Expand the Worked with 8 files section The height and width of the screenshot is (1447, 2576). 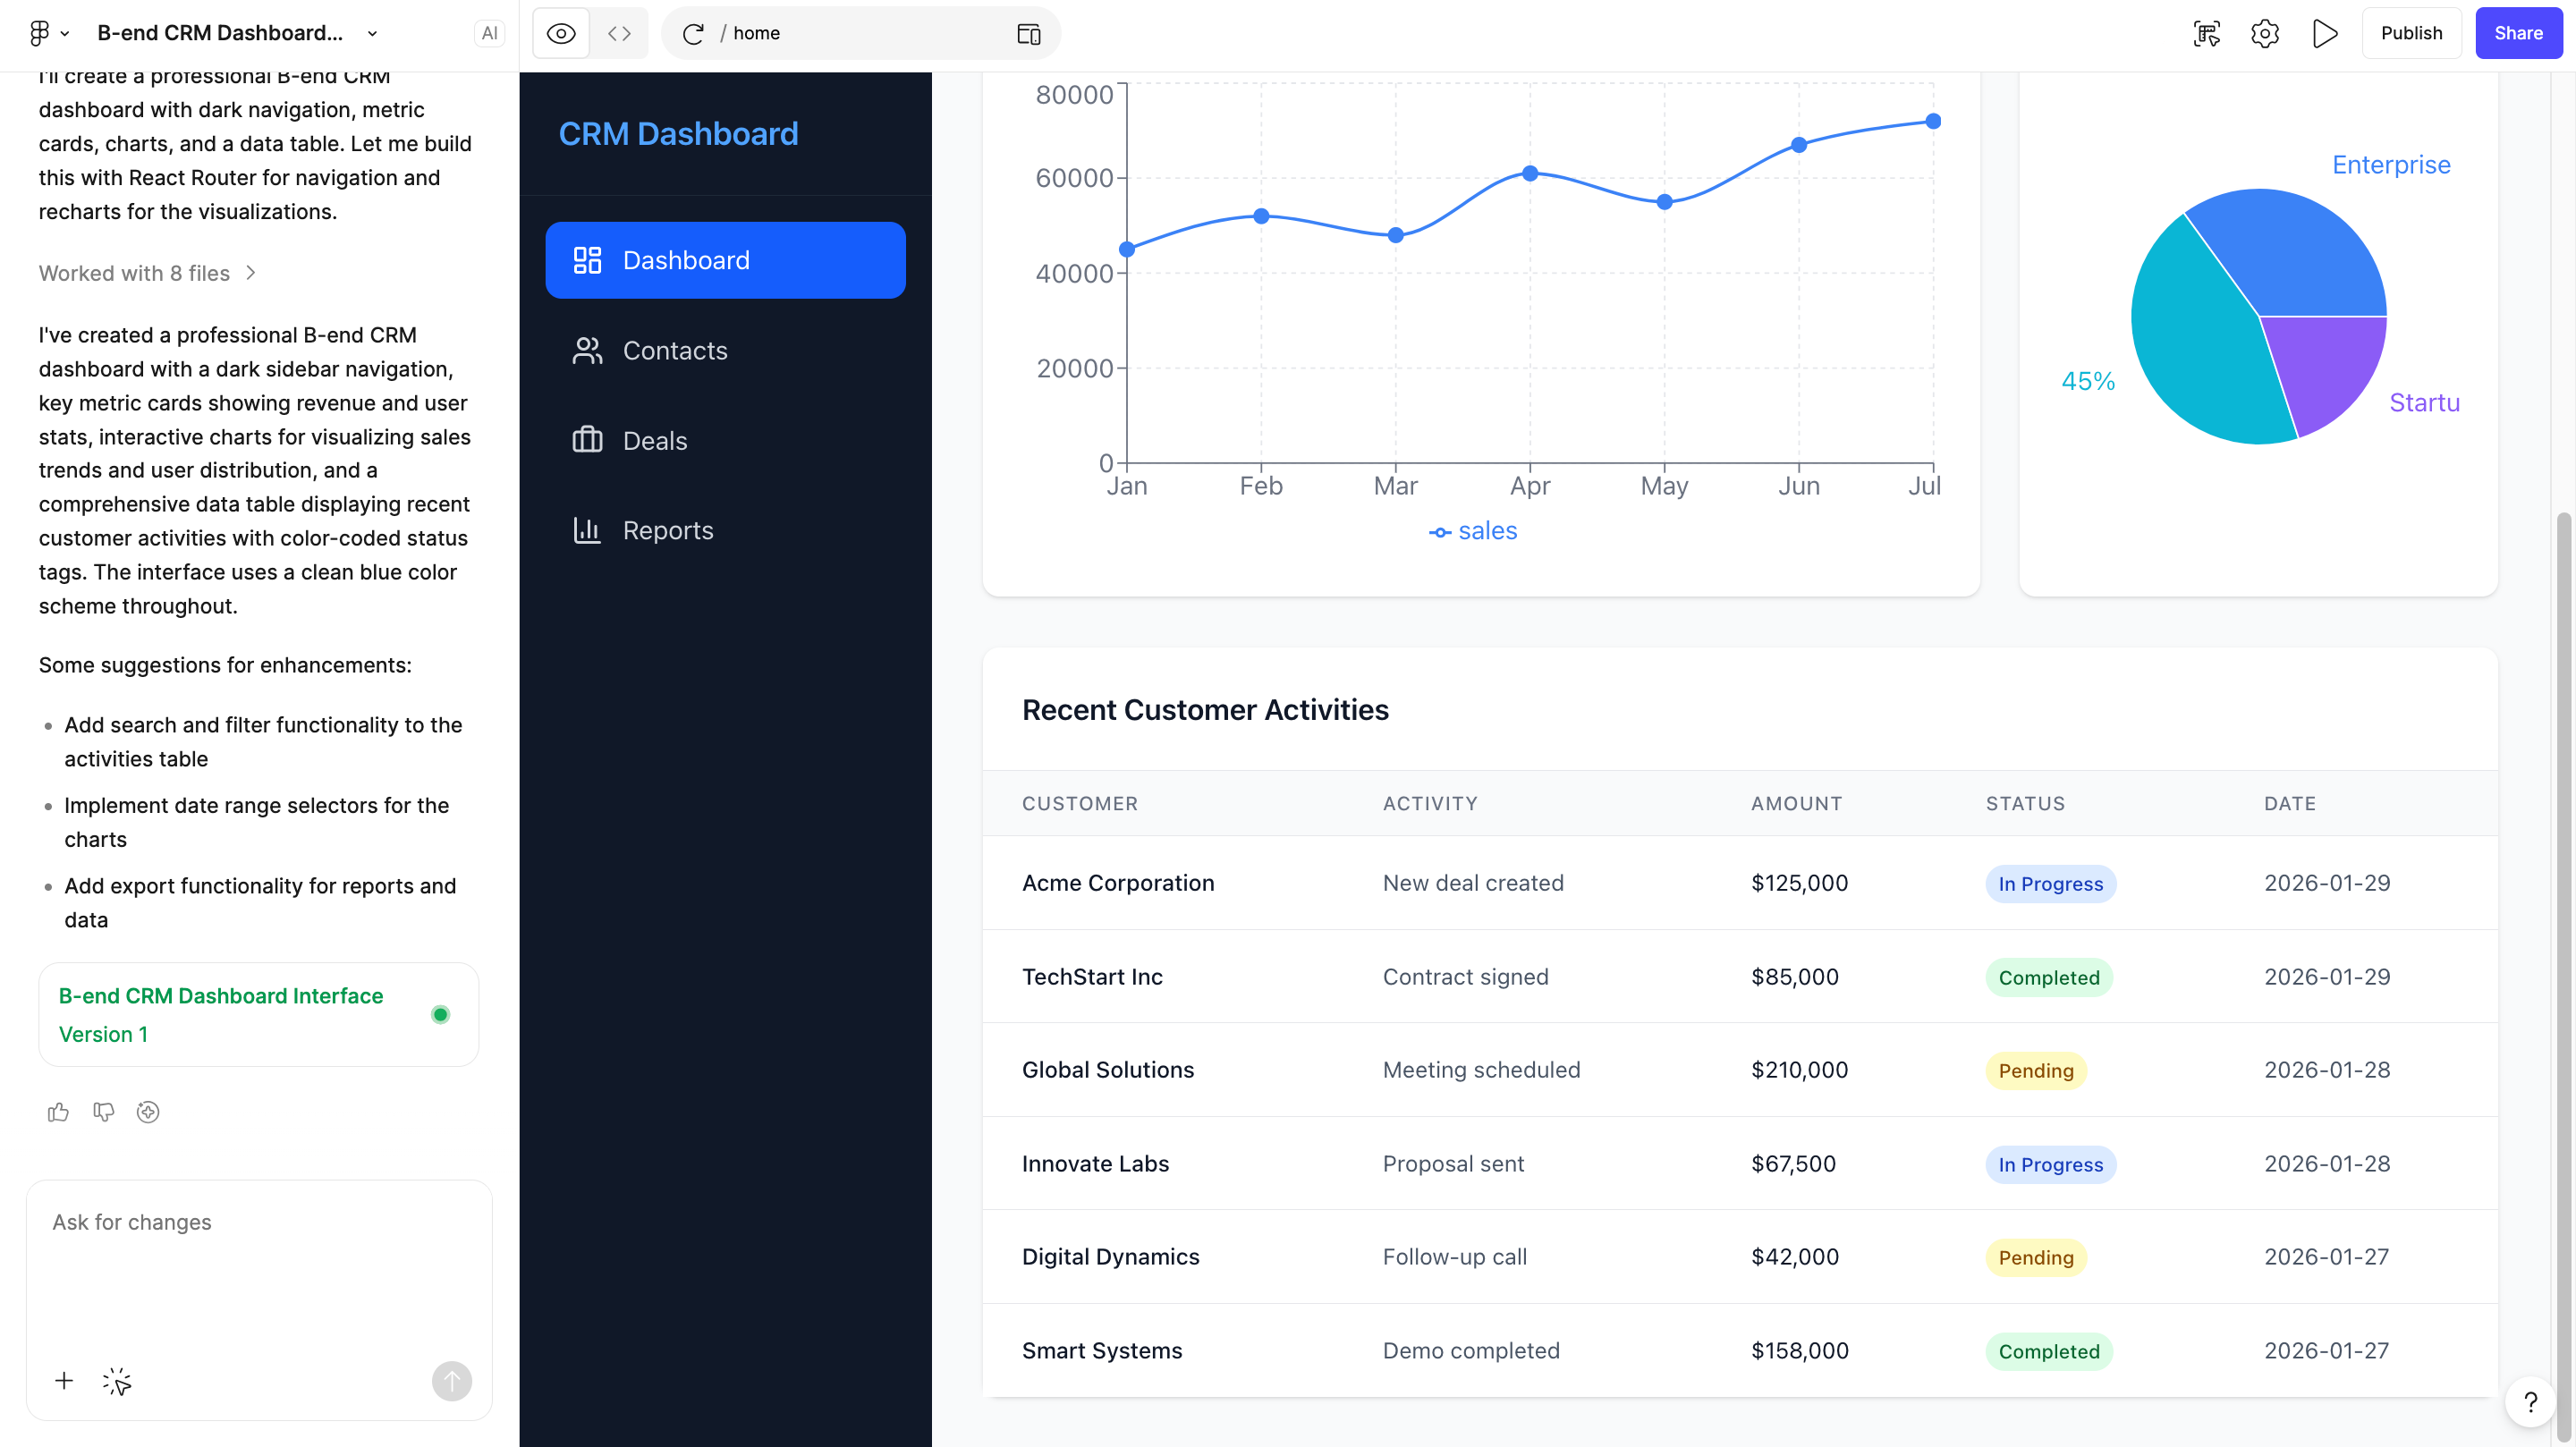148,273
